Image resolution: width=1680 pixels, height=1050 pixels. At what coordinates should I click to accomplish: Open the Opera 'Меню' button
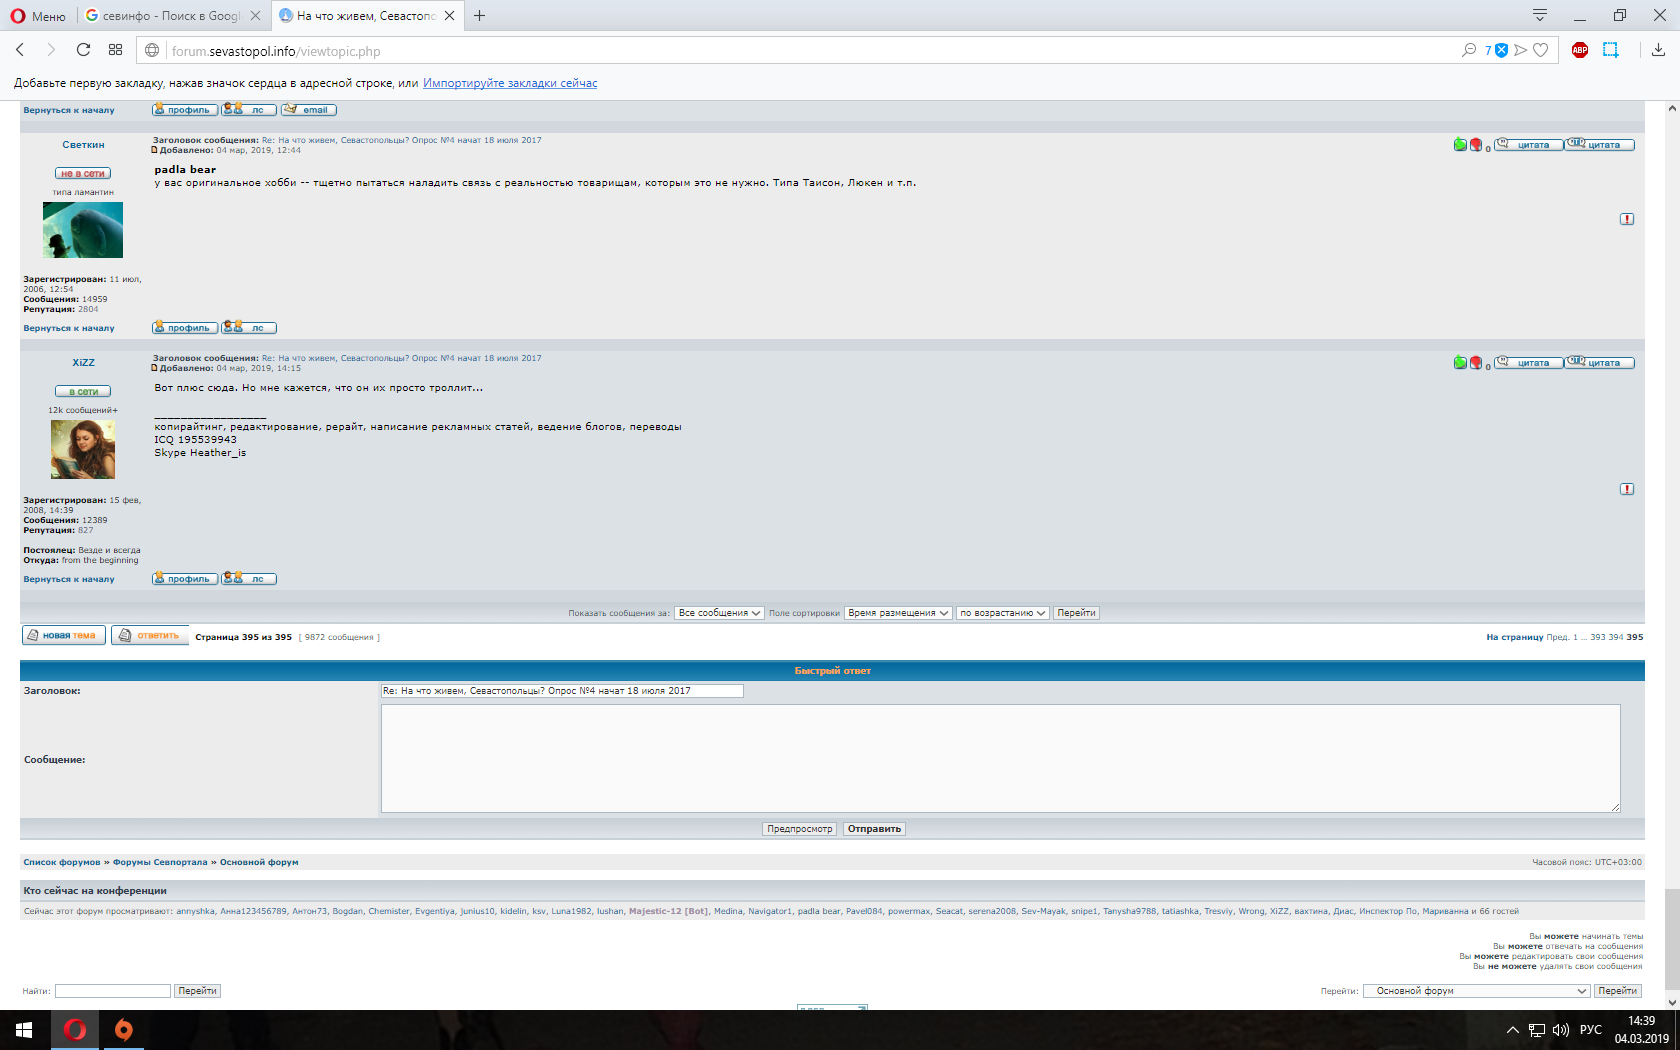(38, 16)
